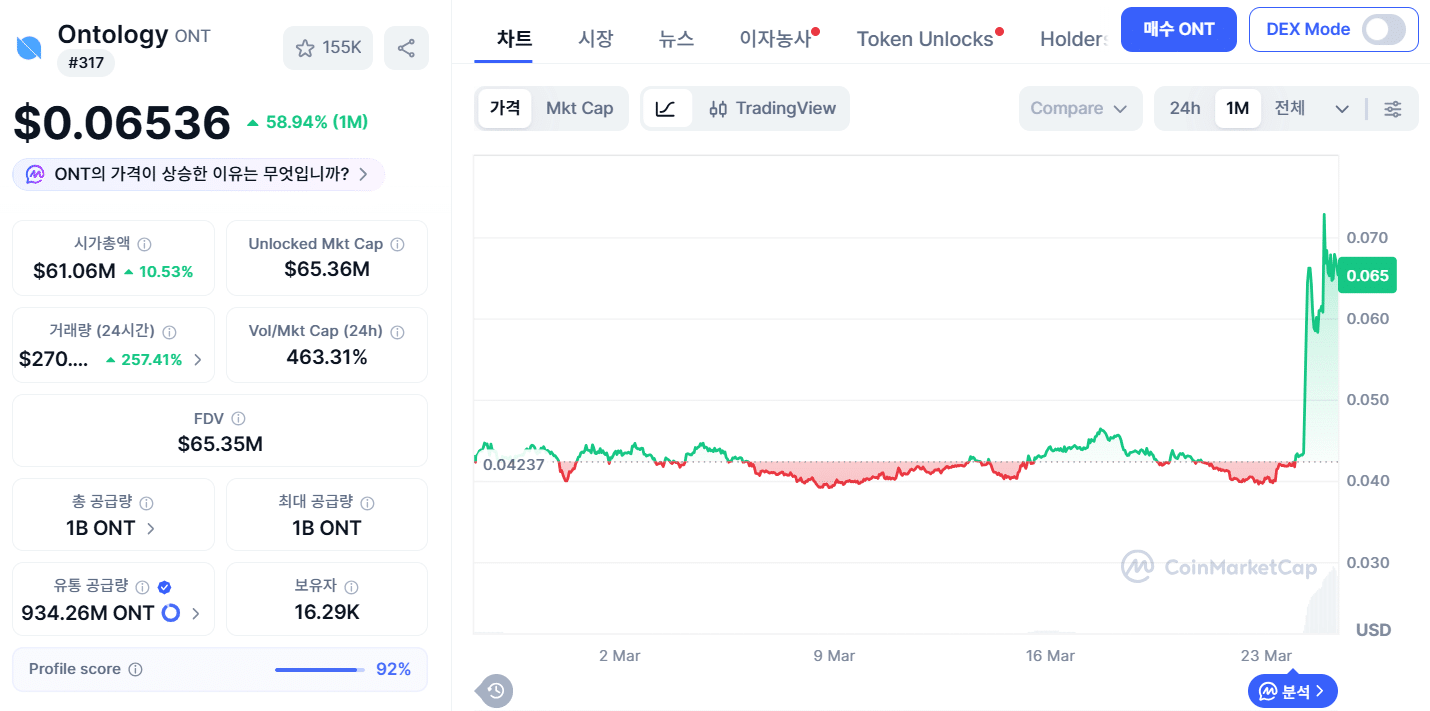Switch to the 시장 tab

[x=596, y=38]
